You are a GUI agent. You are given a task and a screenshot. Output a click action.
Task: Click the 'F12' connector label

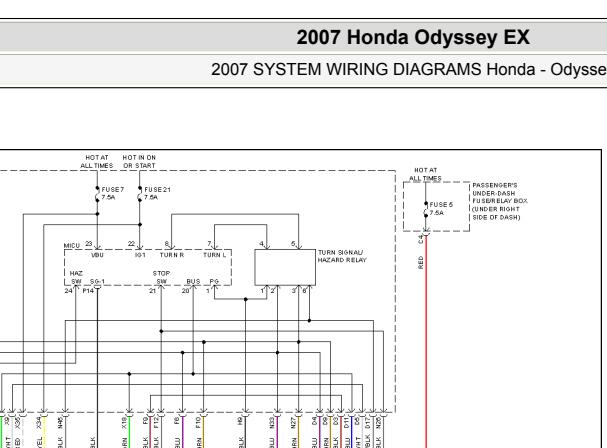[156, 422]
